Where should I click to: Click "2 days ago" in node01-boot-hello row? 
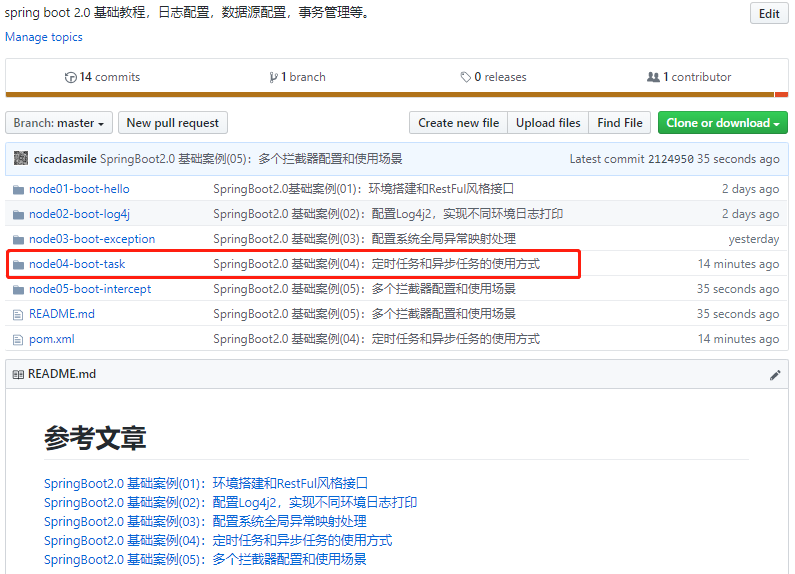[x=750, y=189]
